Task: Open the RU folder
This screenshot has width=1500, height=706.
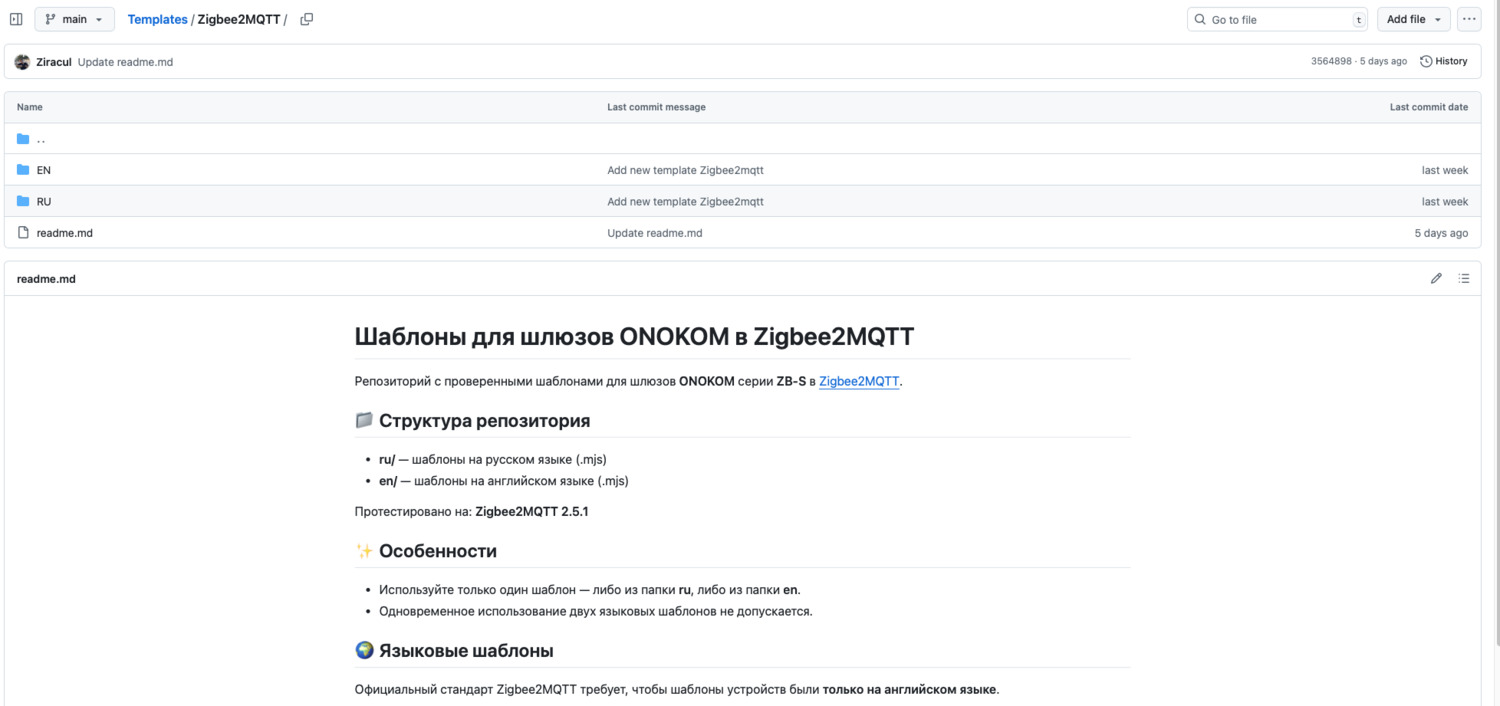Action: coord(44,201)
